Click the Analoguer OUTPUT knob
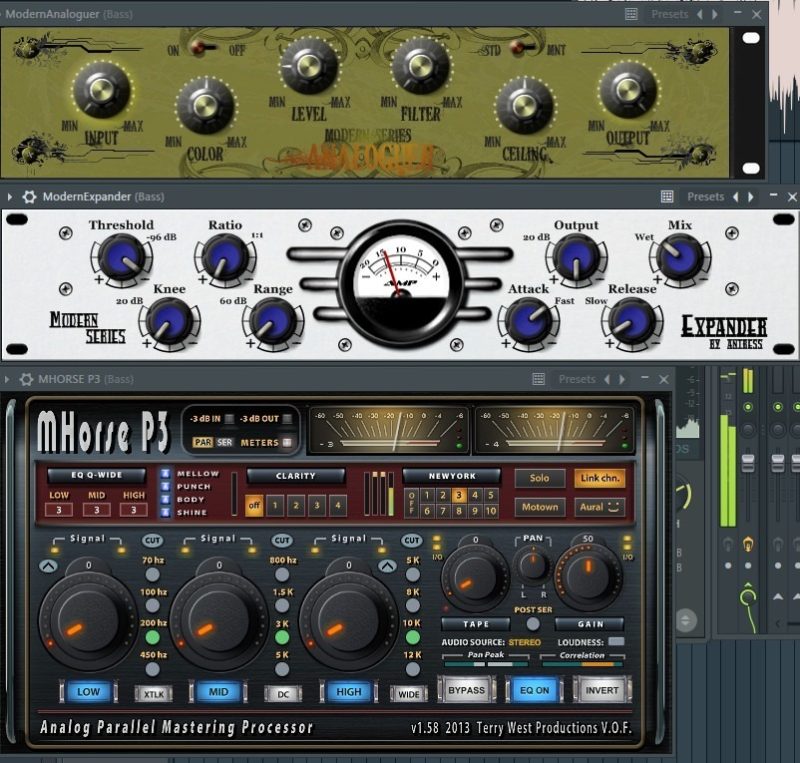Screen dimensions: 800x763 [628, 90]
